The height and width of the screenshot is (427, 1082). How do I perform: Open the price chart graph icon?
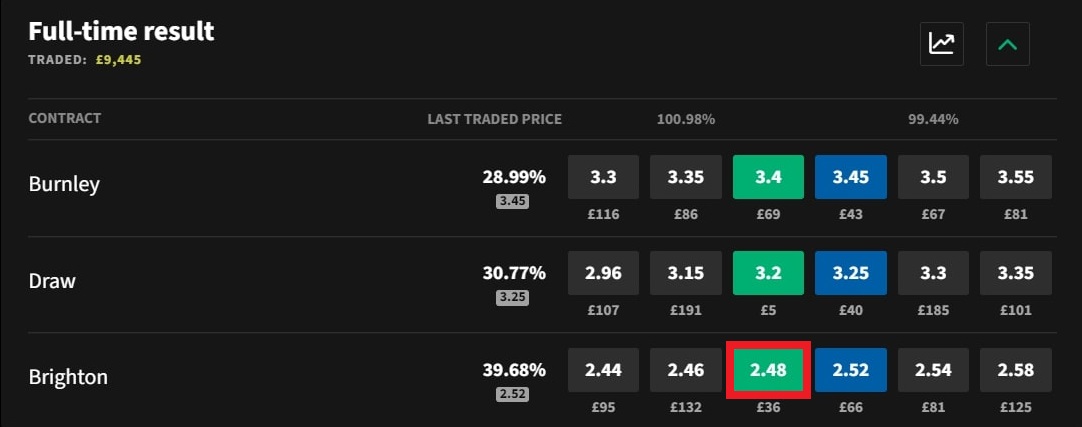(x=941, y=44)
